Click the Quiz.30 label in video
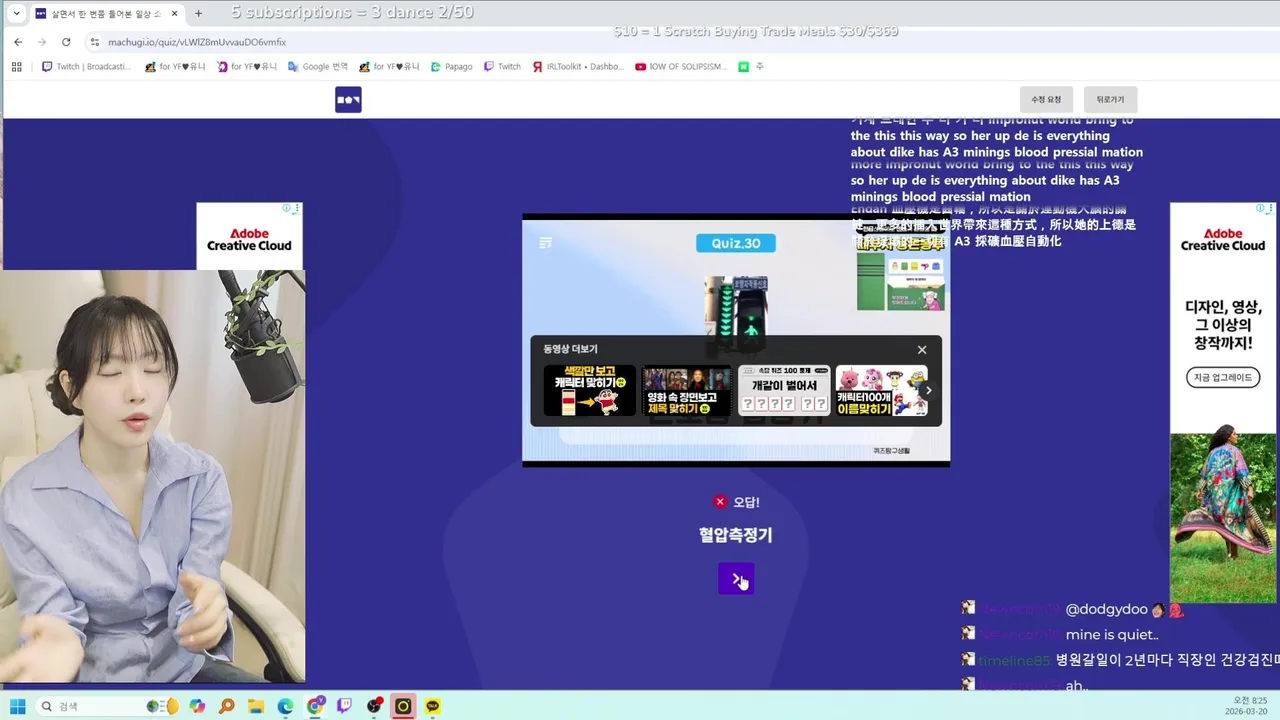This screenshot has height=720, width=1280. [x=736, y=243]
